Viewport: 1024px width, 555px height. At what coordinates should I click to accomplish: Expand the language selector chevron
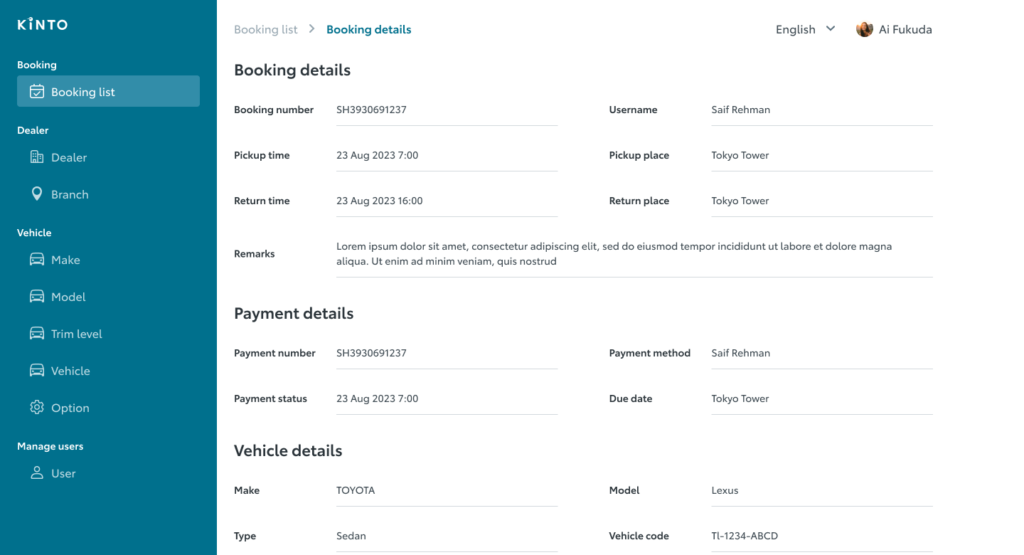[830, 29]
